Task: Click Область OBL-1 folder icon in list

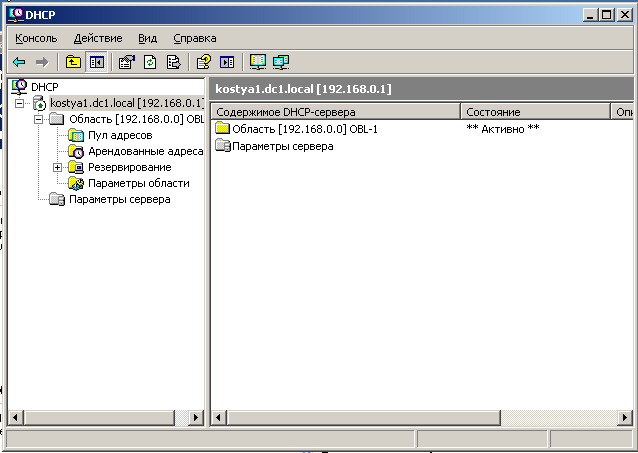Action: point(223,129)
